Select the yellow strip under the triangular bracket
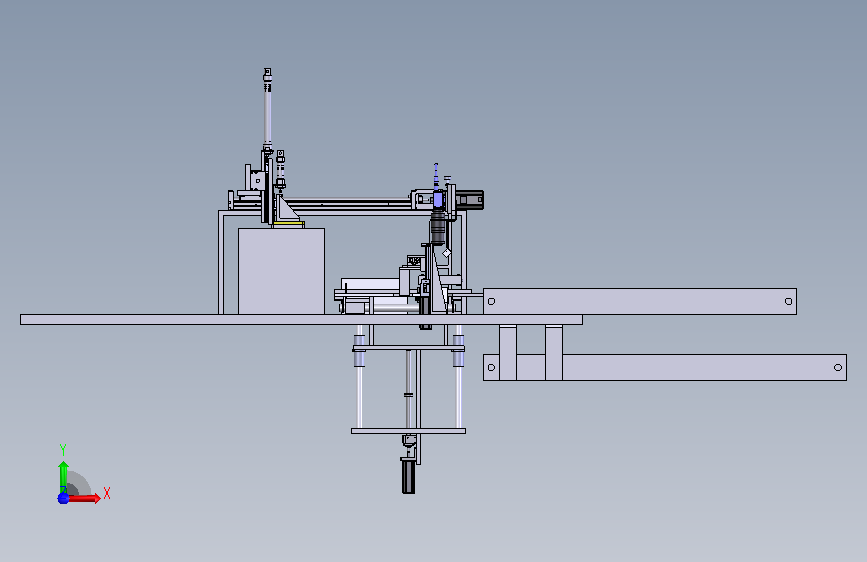This screenshot has width=867, height=562. pyautogui.click(x=288, y=223)
